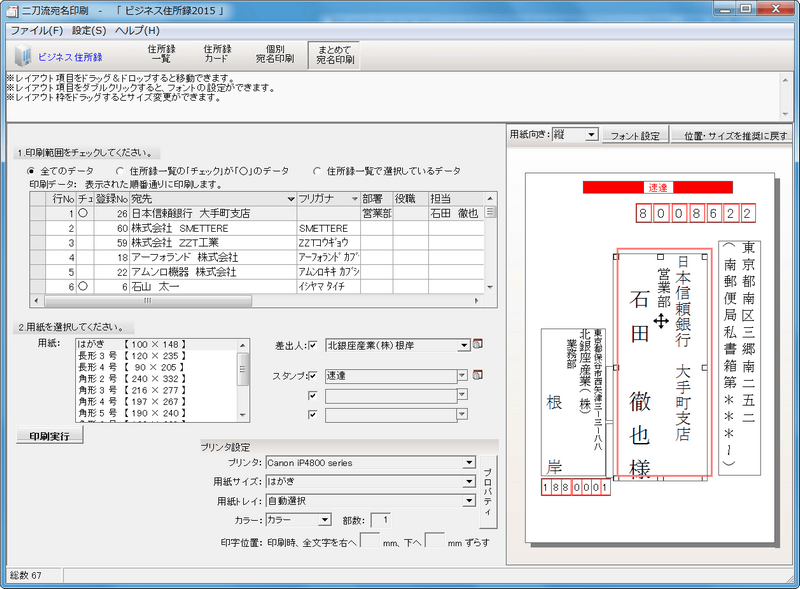The width and height of the screenshot is (800, 589).
Task: Select the red 速達 stamp in the preview
Action: (x=657, y=187)
